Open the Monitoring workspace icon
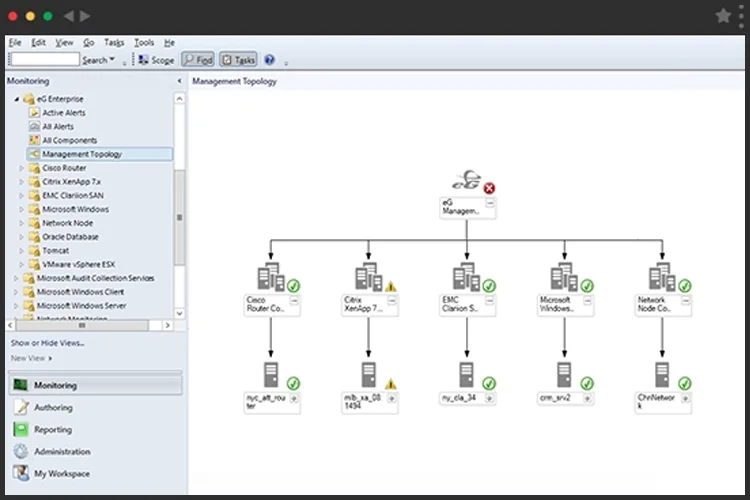This screenshot has height=500, width=750. coord(21,385)
